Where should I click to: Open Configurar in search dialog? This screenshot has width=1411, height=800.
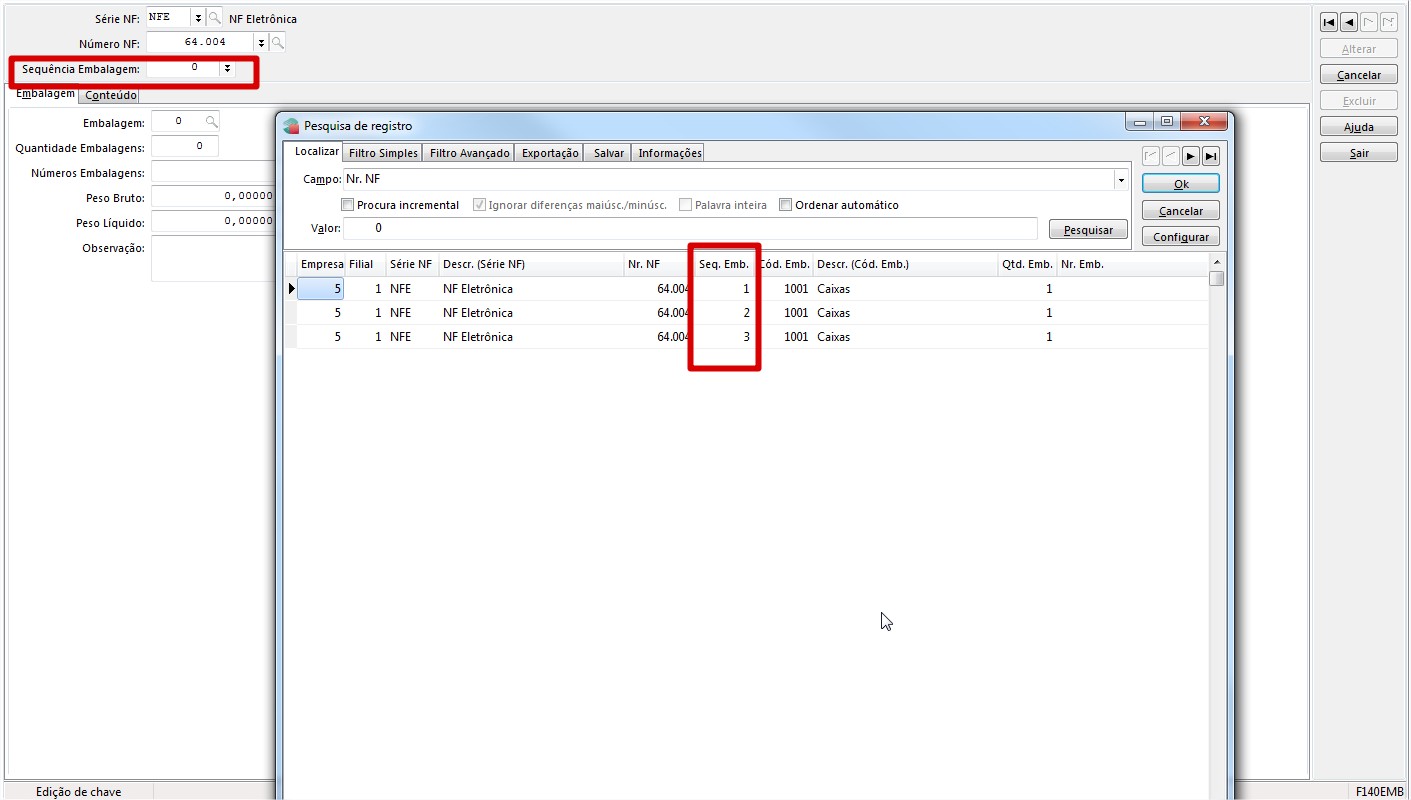(1181, 237)
